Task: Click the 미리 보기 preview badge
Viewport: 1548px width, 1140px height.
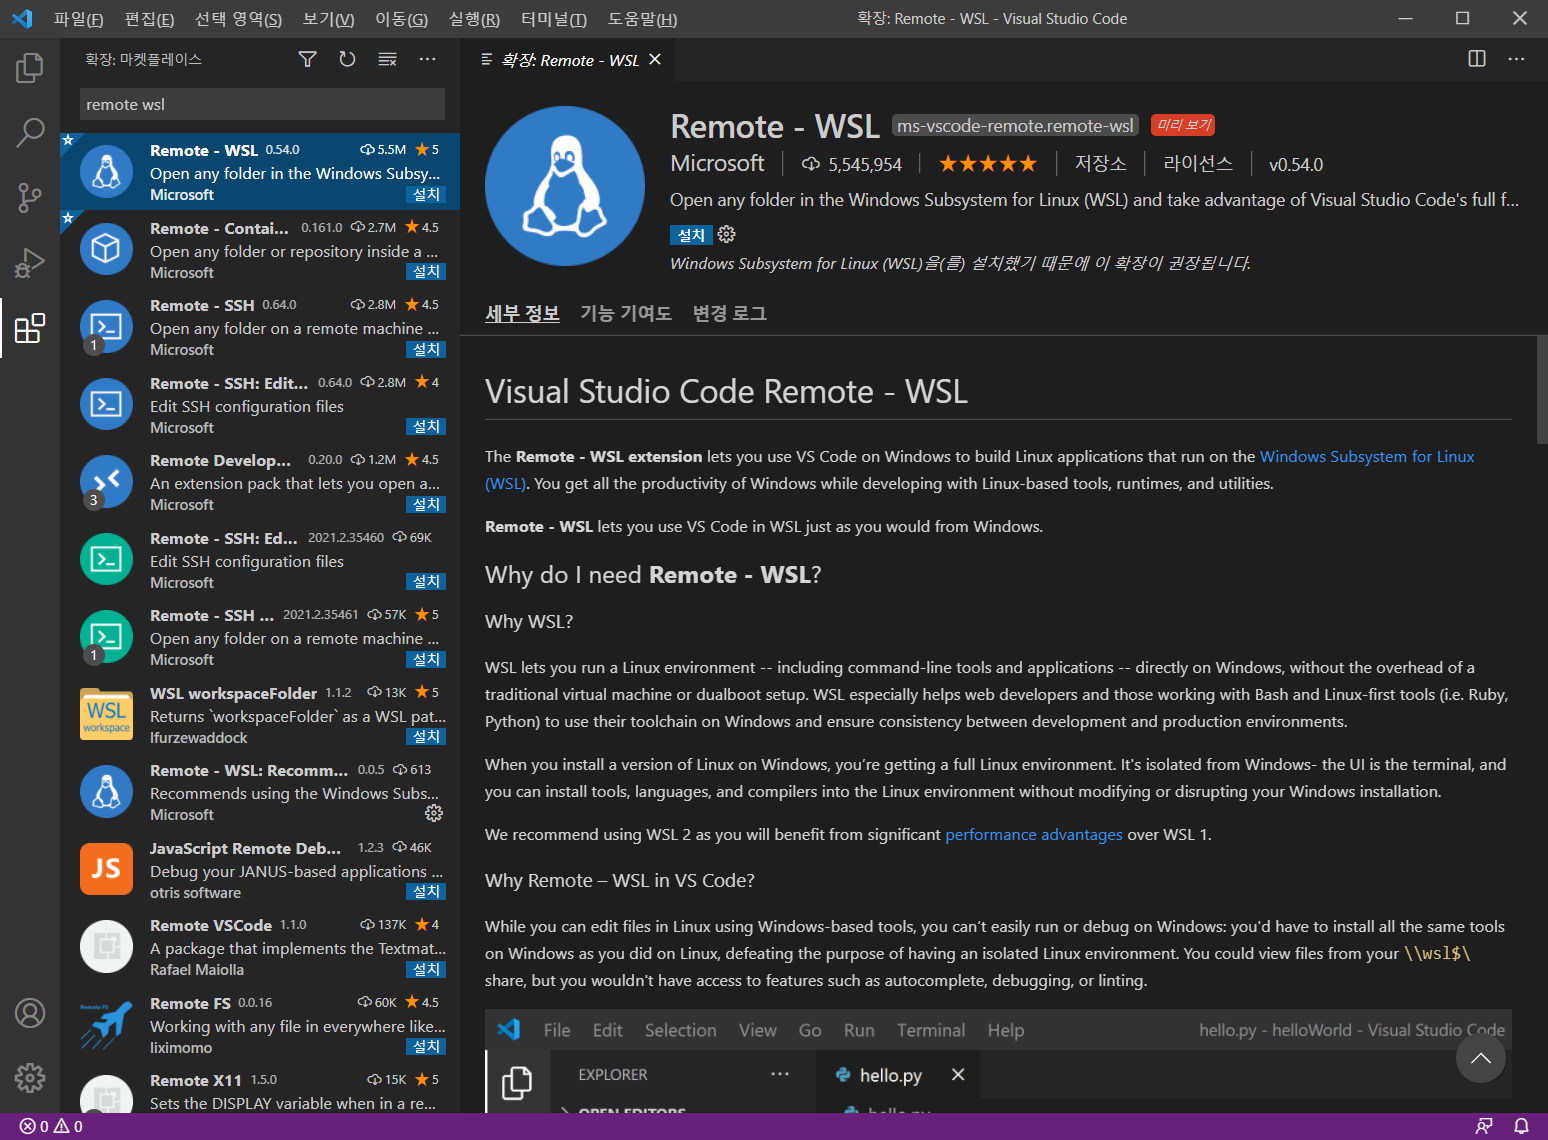Action: 1183,125
